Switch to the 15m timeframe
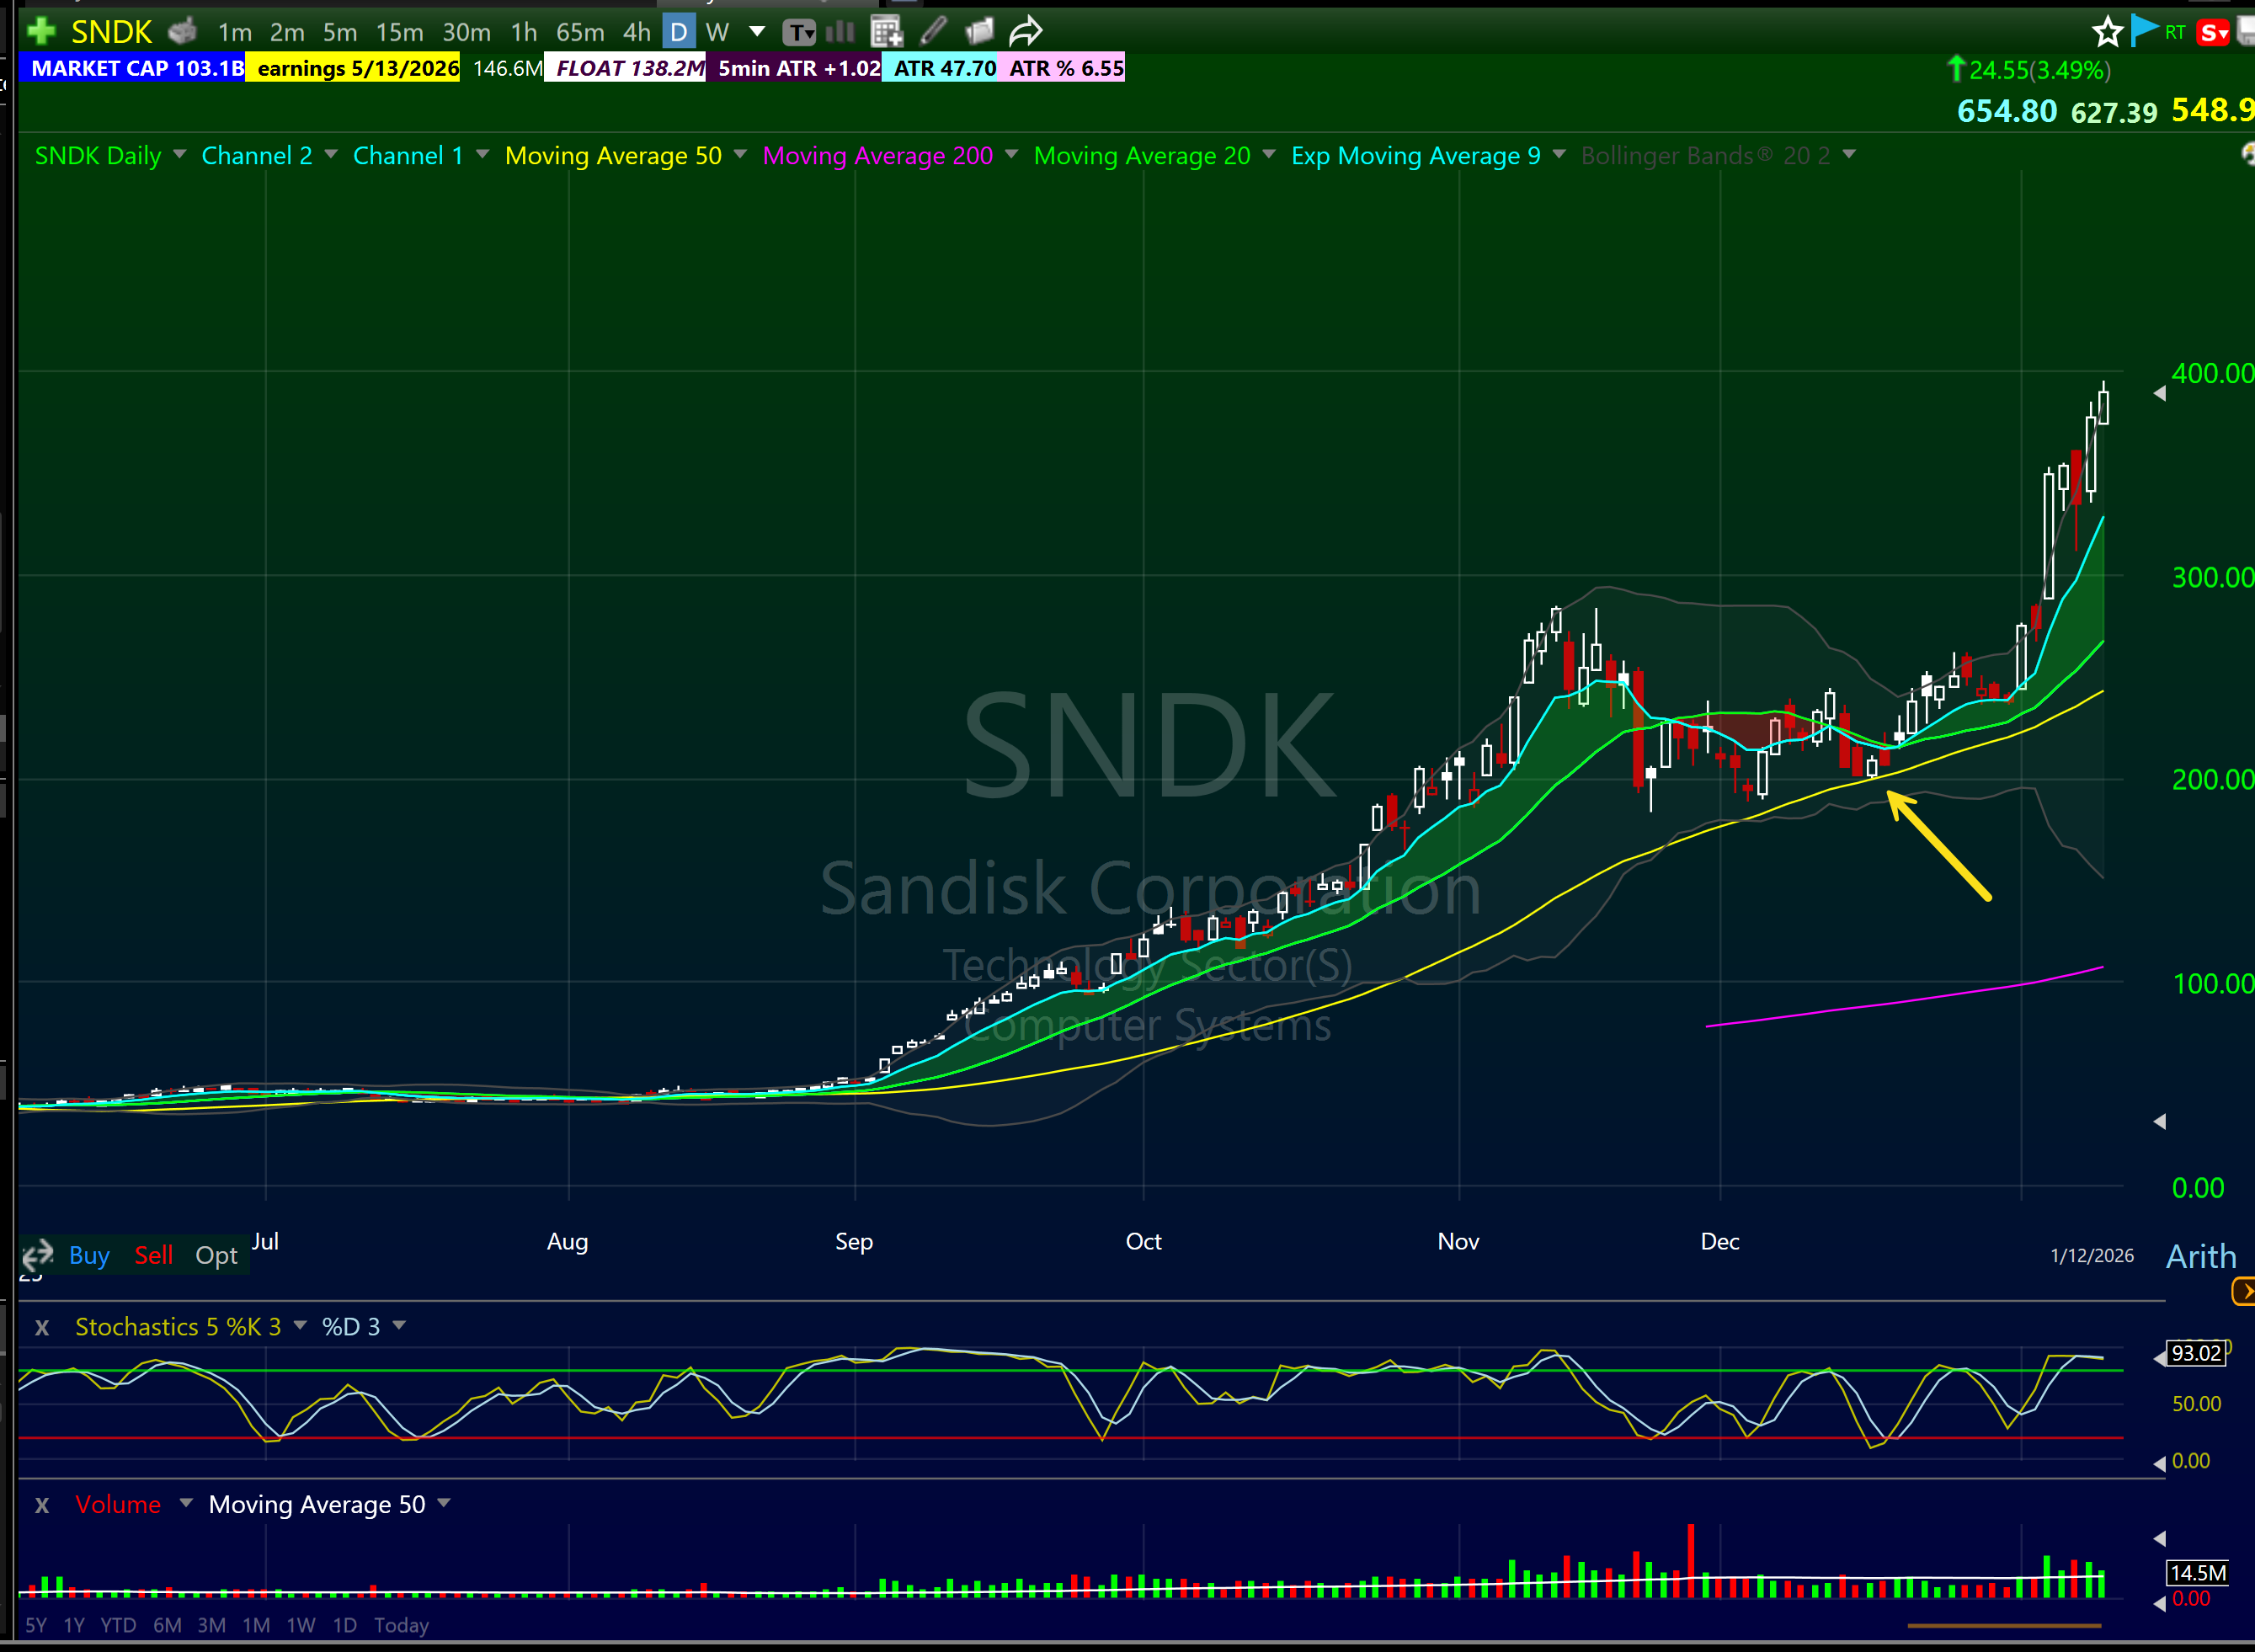Viewport: 2255px width, 1652px height. click(x=399, y=32)
